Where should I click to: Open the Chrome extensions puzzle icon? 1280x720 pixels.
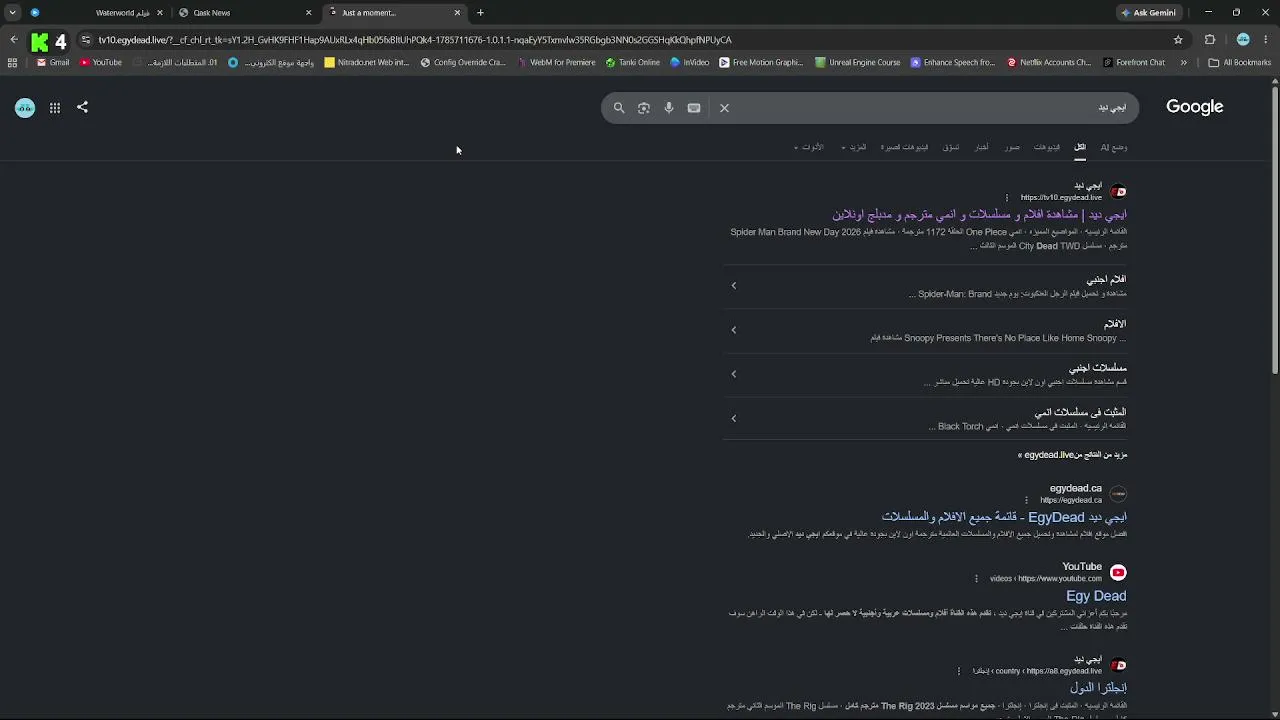pyautogui.click(x=1210, y=40)
